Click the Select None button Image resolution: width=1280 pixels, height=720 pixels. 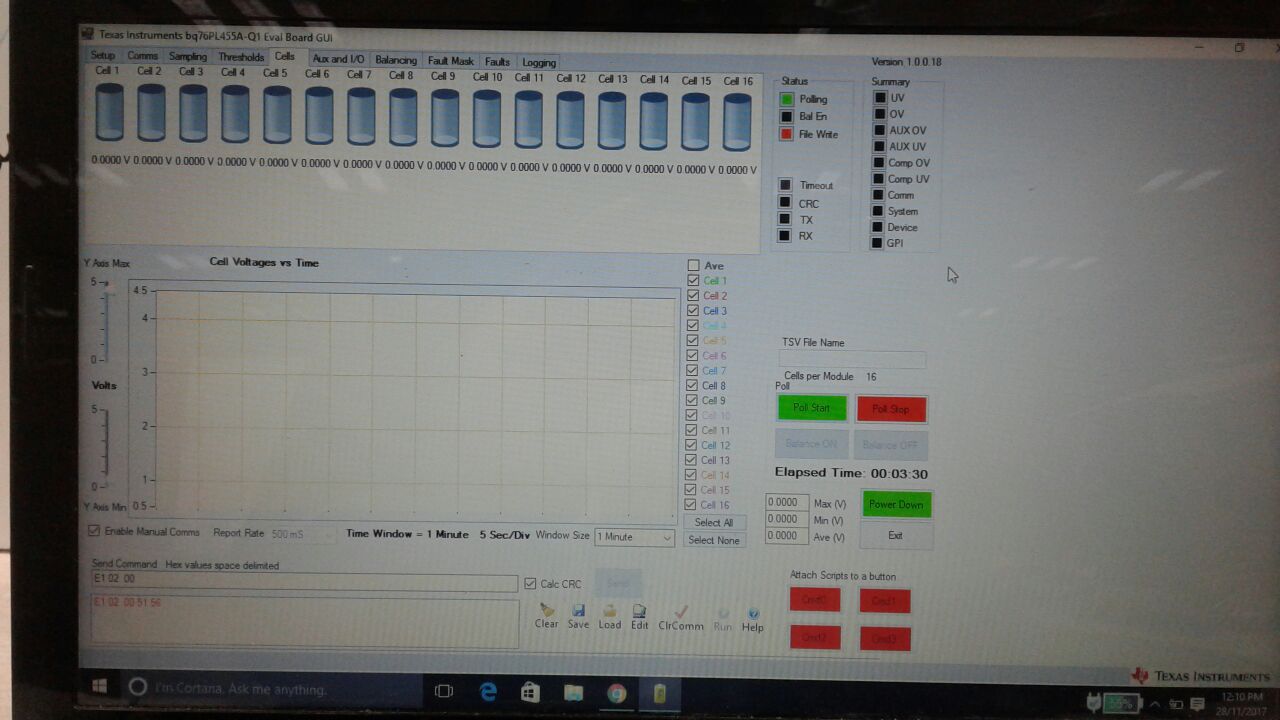pyautogui.click(x=714, y=540)
